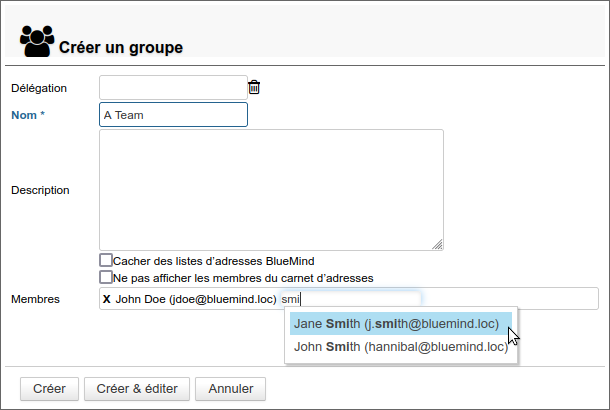610x410 pixels.
Task: Click the Créer un groupe heading
Action: 121,47
